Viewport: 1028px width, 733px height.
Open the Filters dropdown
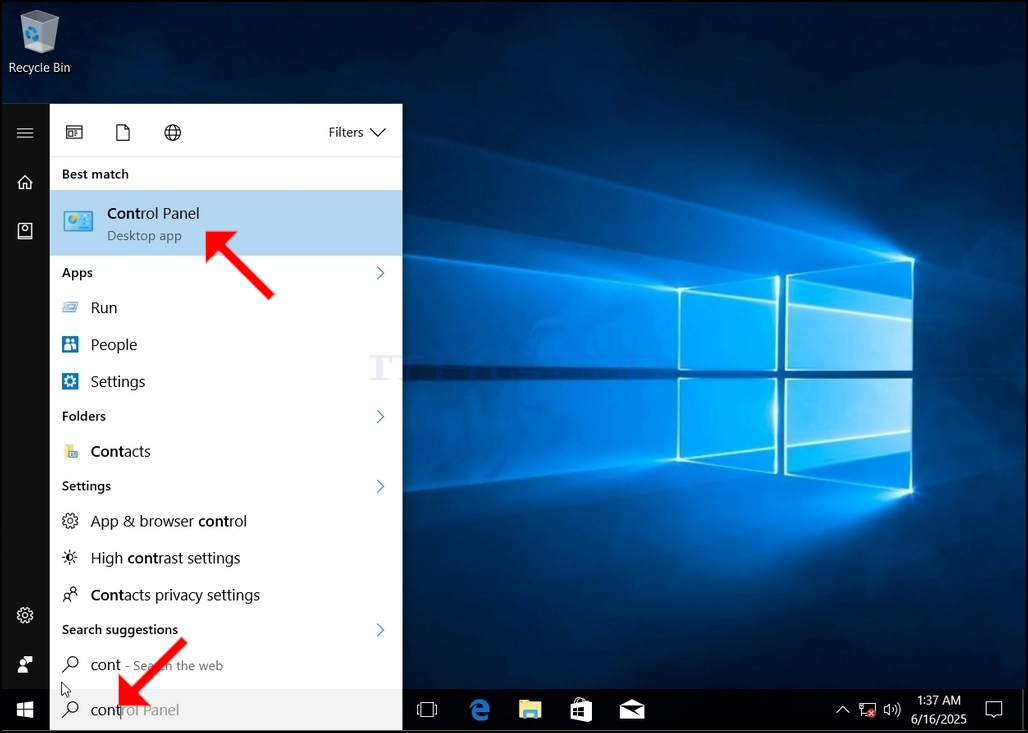click(x=357, y=132)
